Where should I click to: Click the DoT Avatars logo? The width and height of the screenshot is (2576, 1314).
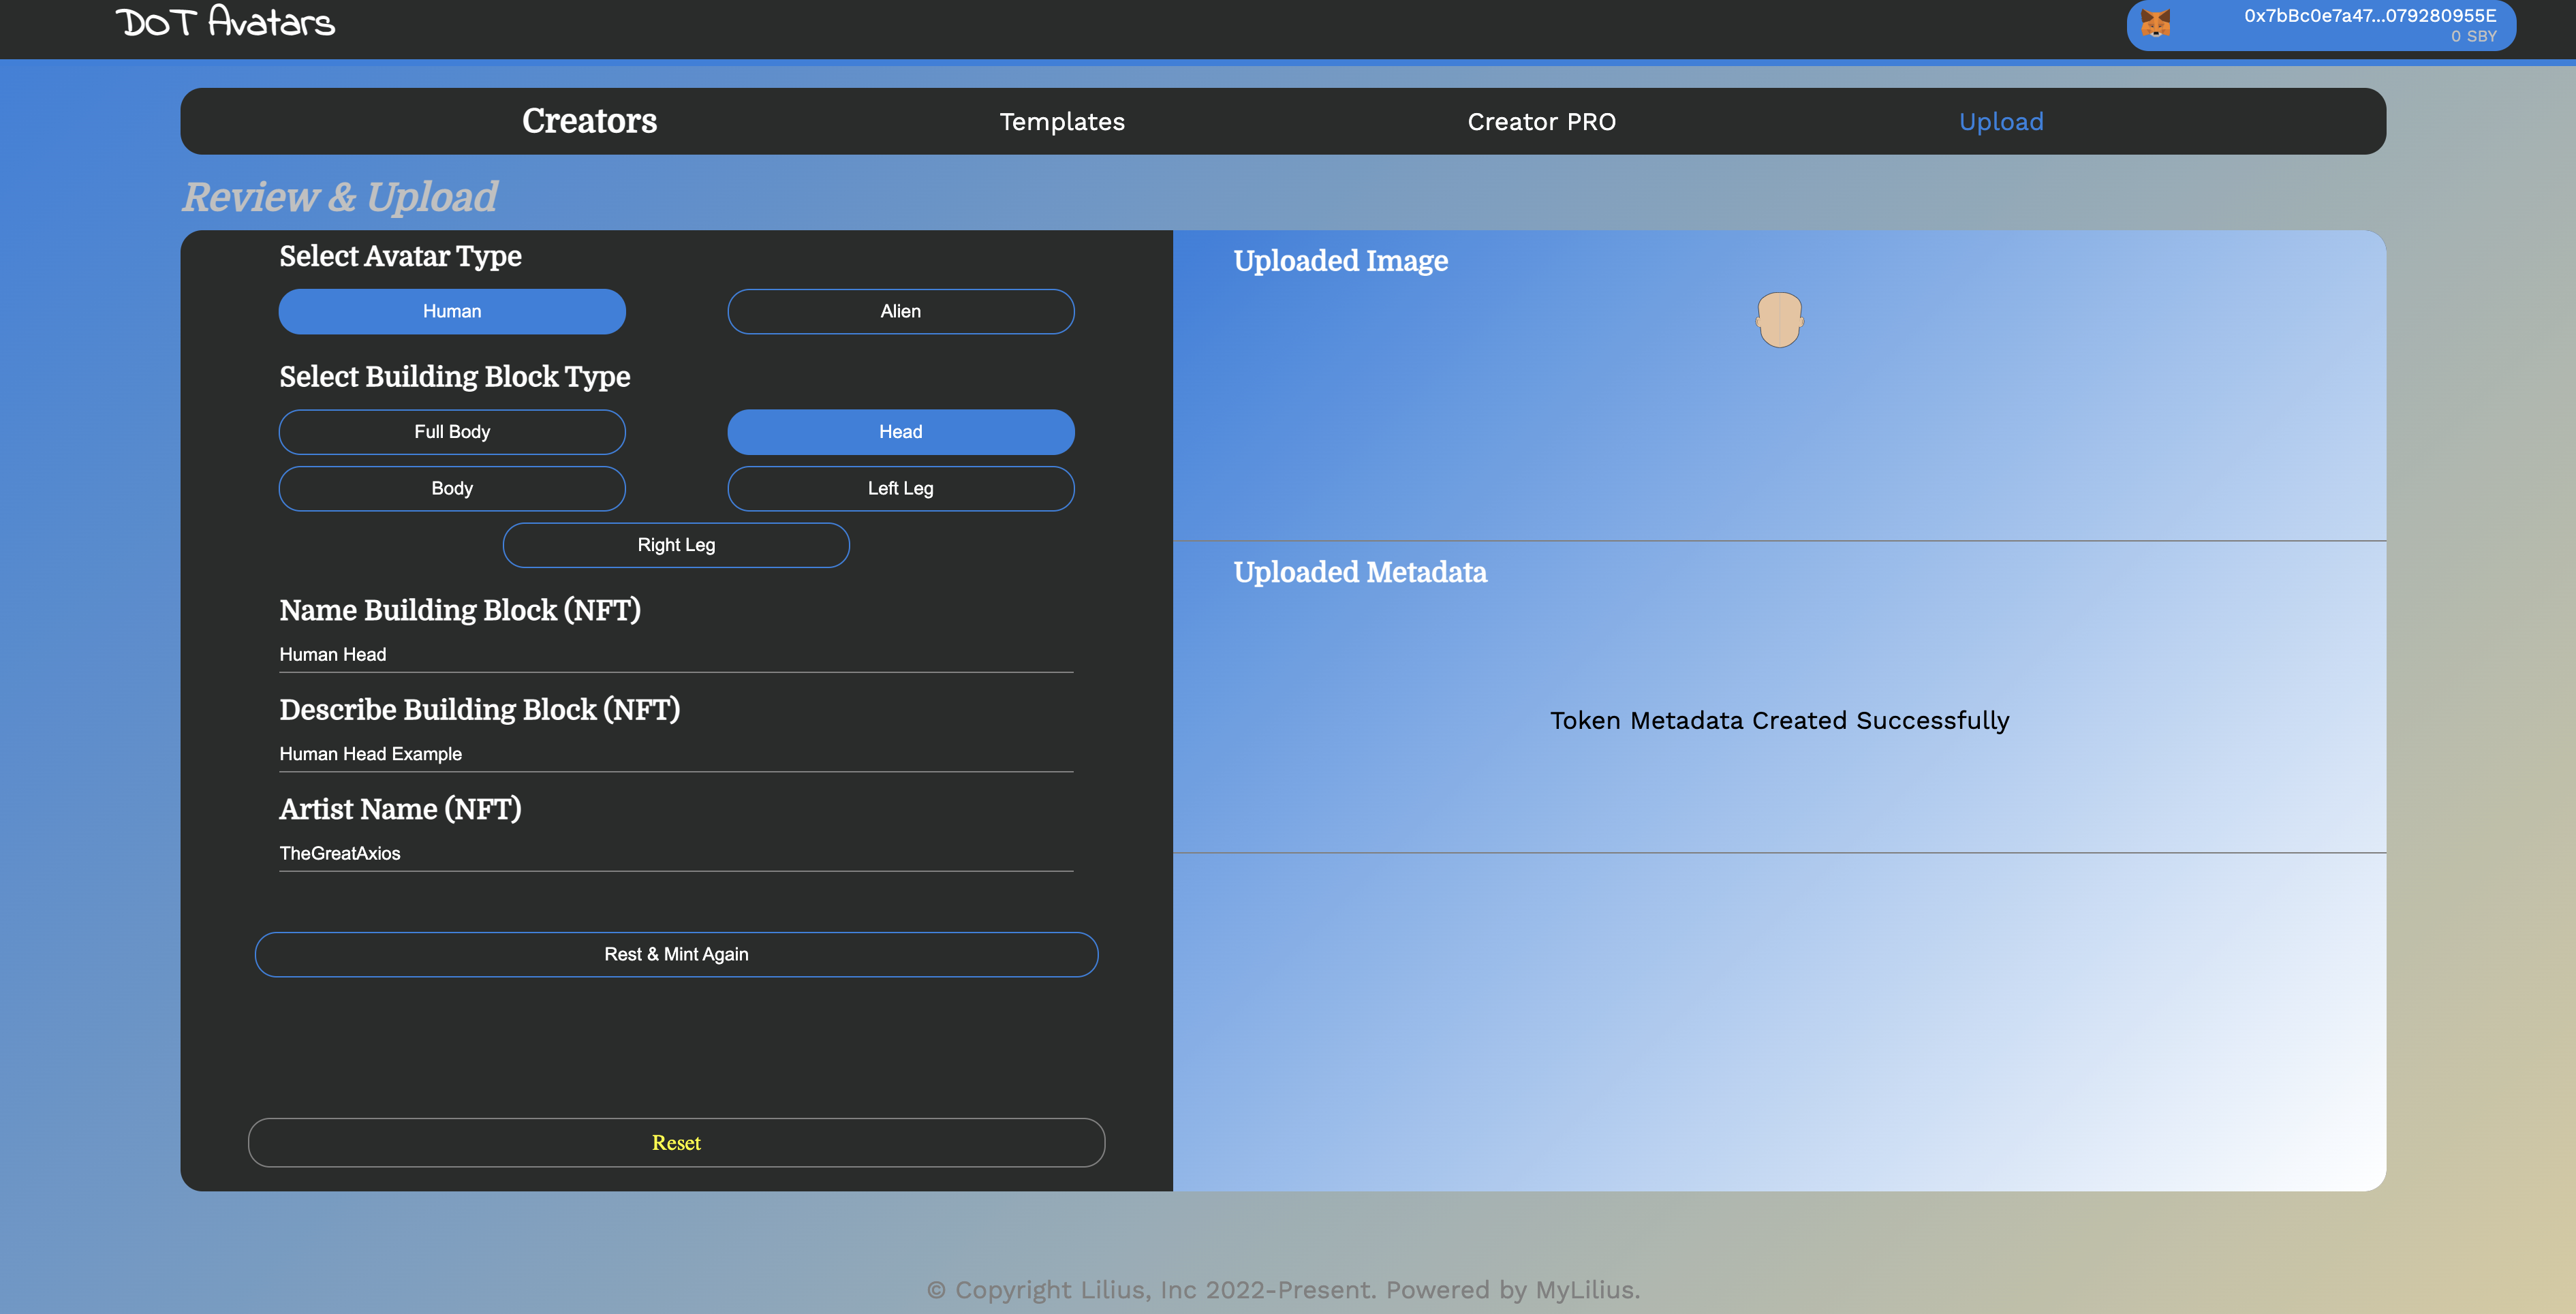coord(225,22)
